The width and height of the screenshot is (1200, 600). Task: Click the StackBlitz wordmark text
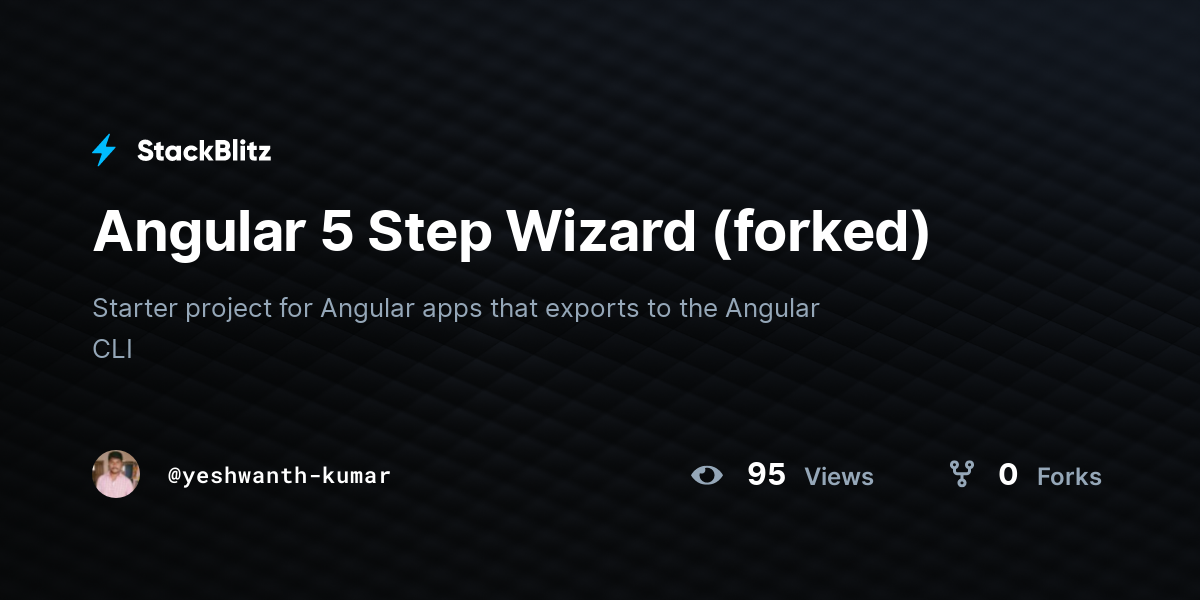(x=204, y=151)
